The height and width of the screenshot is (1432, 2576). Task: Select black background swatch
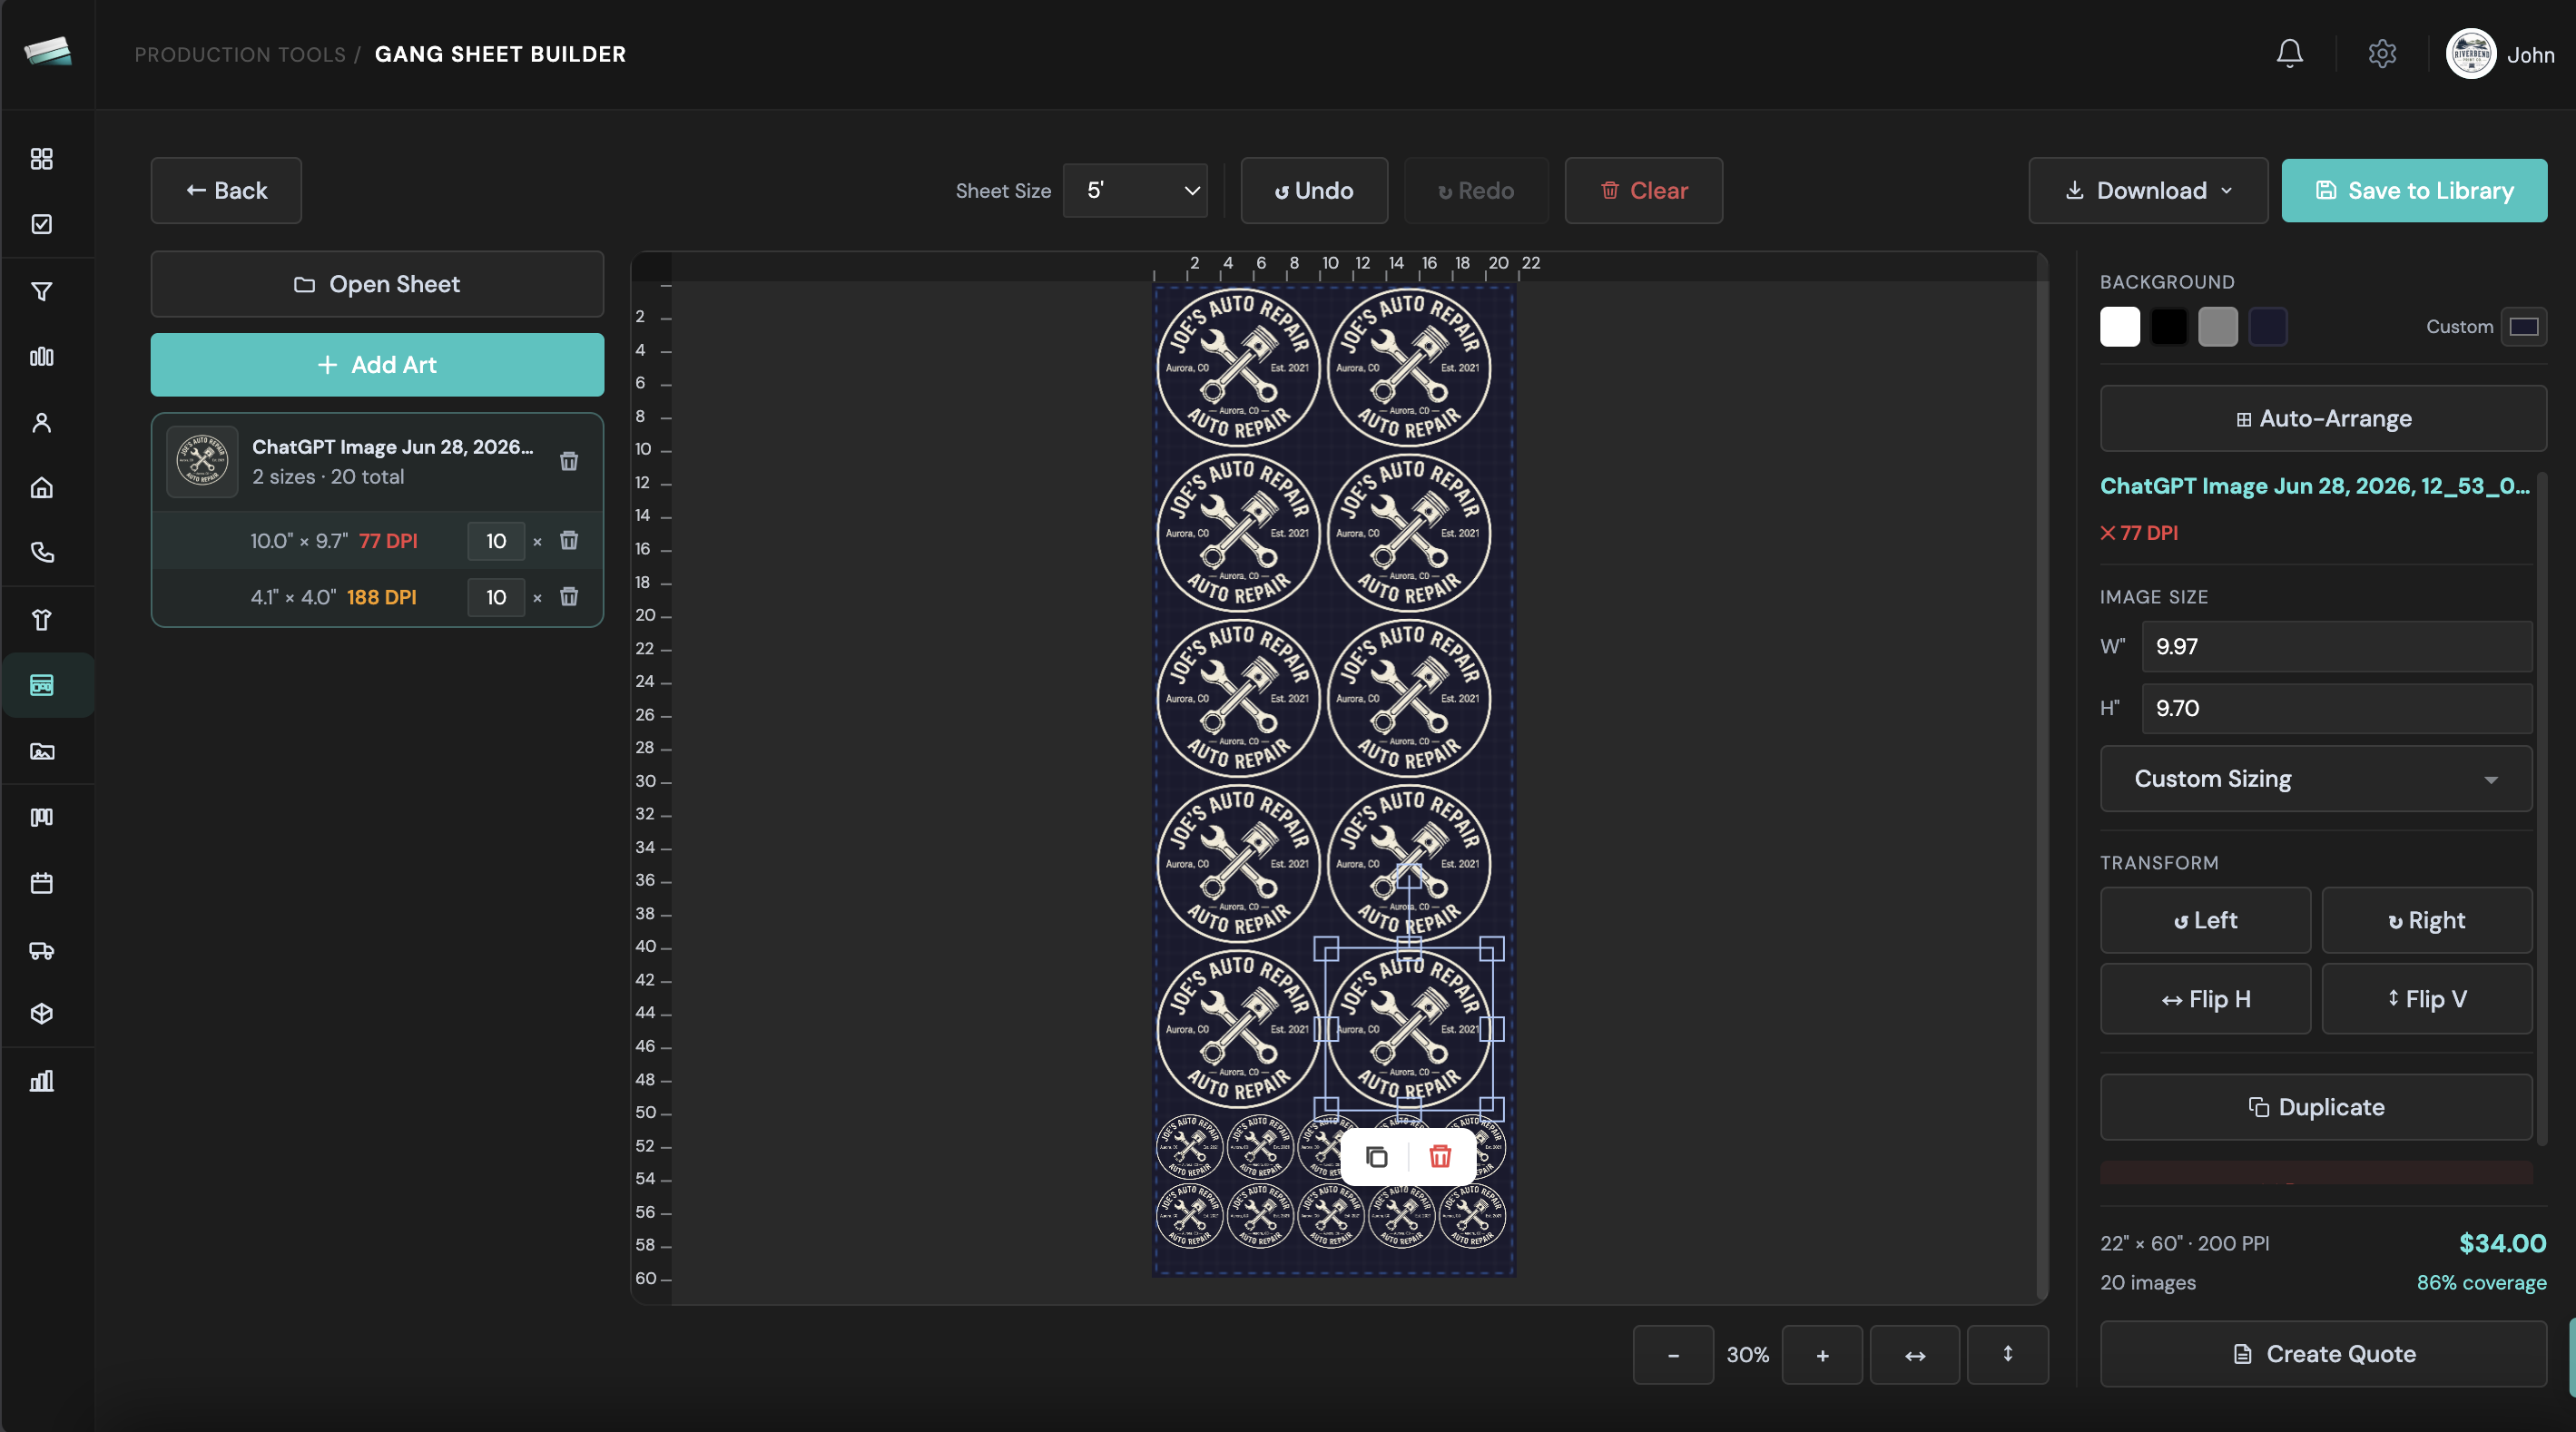(x=2169, y=327)
